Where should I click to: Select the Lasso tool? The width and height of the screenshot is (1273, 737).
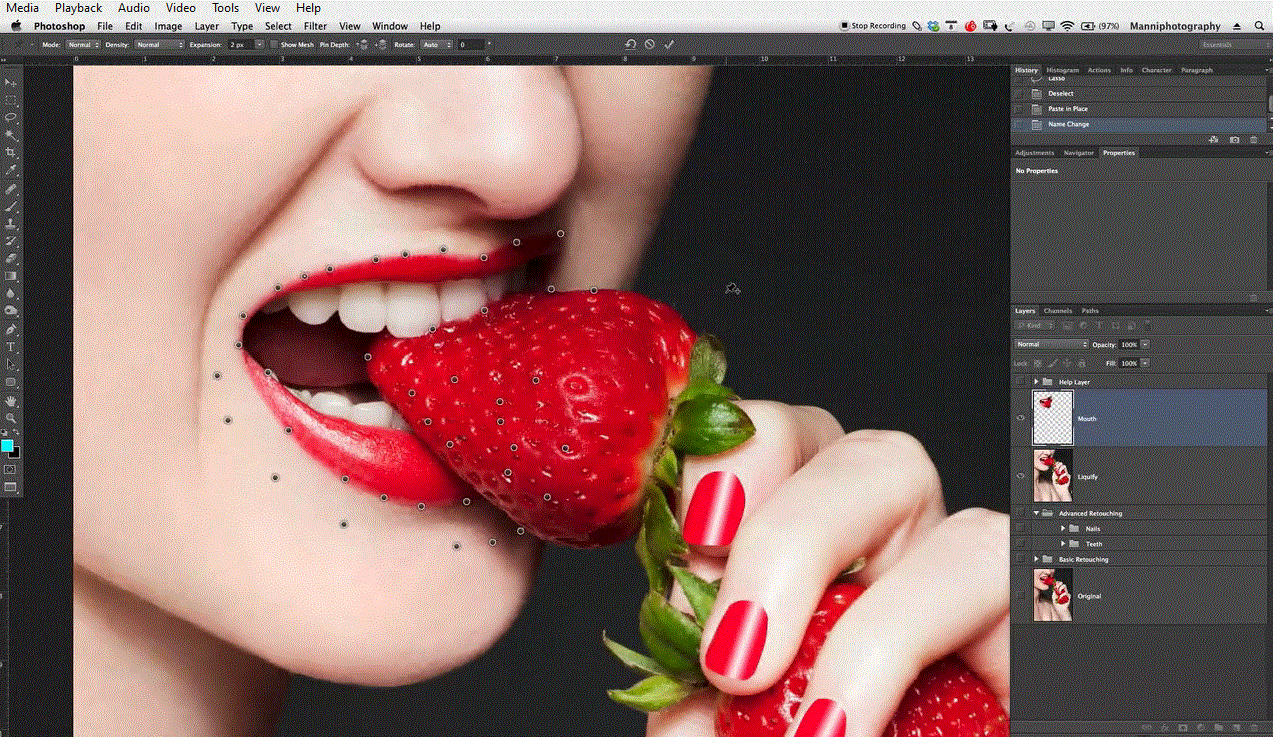point(11,117)
